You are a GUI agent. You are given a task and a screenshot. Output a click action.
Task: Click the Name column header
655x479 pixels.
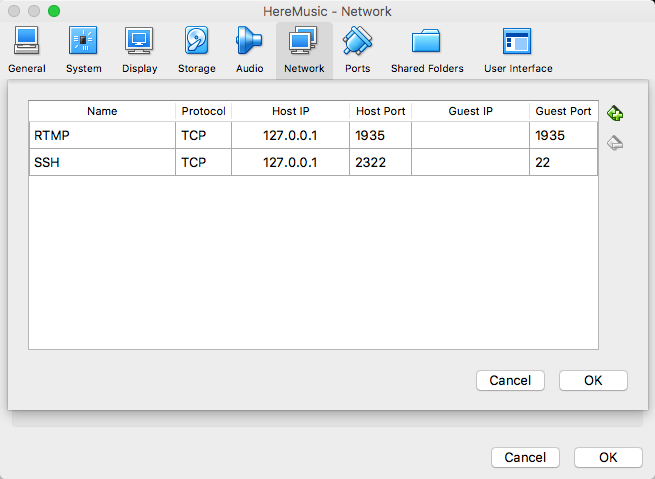coord(102,111)
